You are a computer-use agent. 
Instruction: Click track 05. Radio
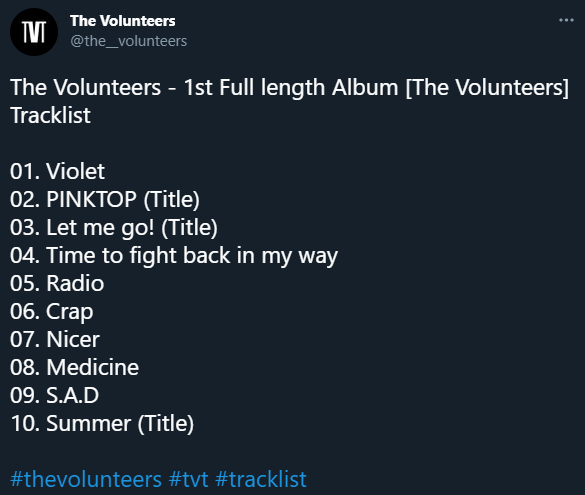click(57, 283)
